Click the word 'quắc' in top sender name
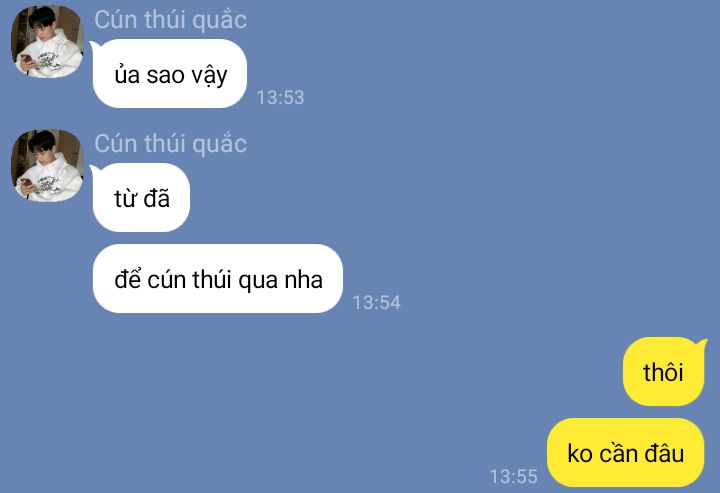Screen dimensions: 720x493 [219, 21]
